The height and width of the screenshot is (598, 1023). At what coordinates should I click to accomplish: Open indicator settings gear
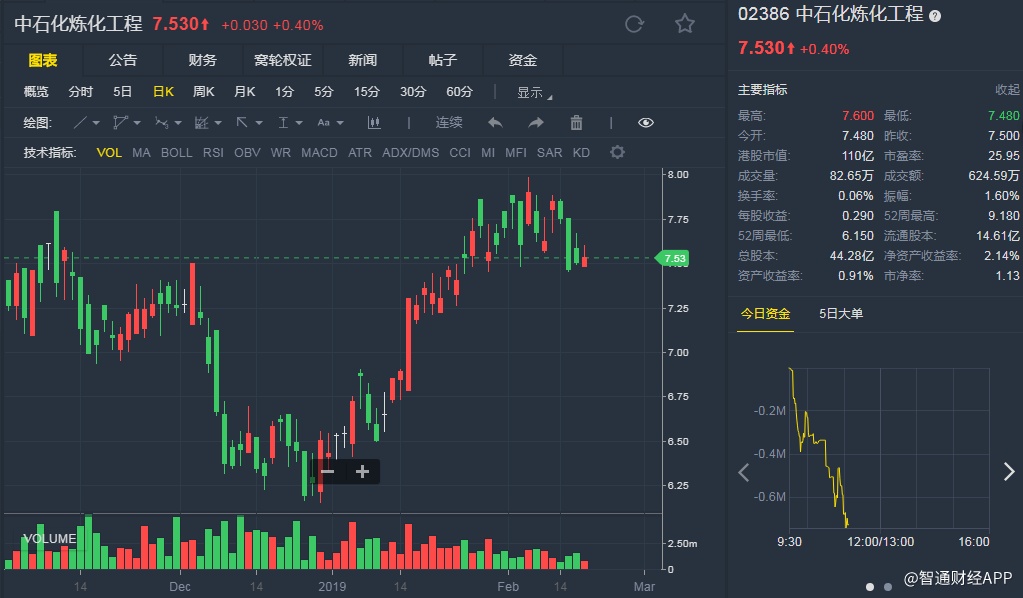point(617,153)
